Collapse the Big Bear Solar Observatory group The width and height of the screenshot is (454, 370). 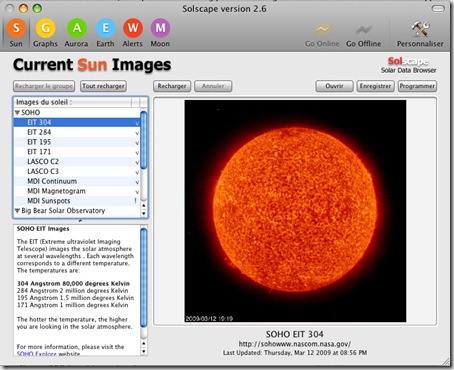point(17,211)
